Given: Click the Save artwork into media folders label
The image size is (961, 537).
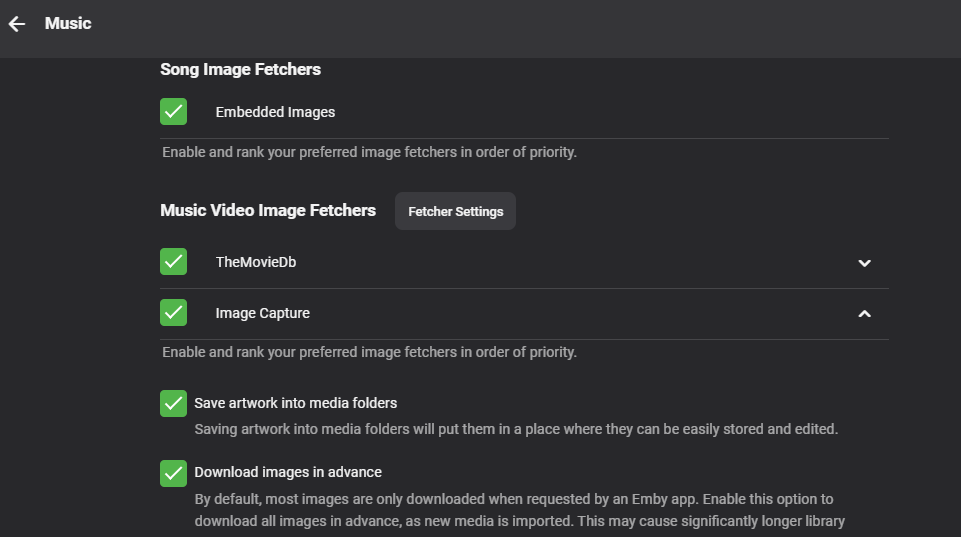Looking at the screenshot, I should (296, 403).
